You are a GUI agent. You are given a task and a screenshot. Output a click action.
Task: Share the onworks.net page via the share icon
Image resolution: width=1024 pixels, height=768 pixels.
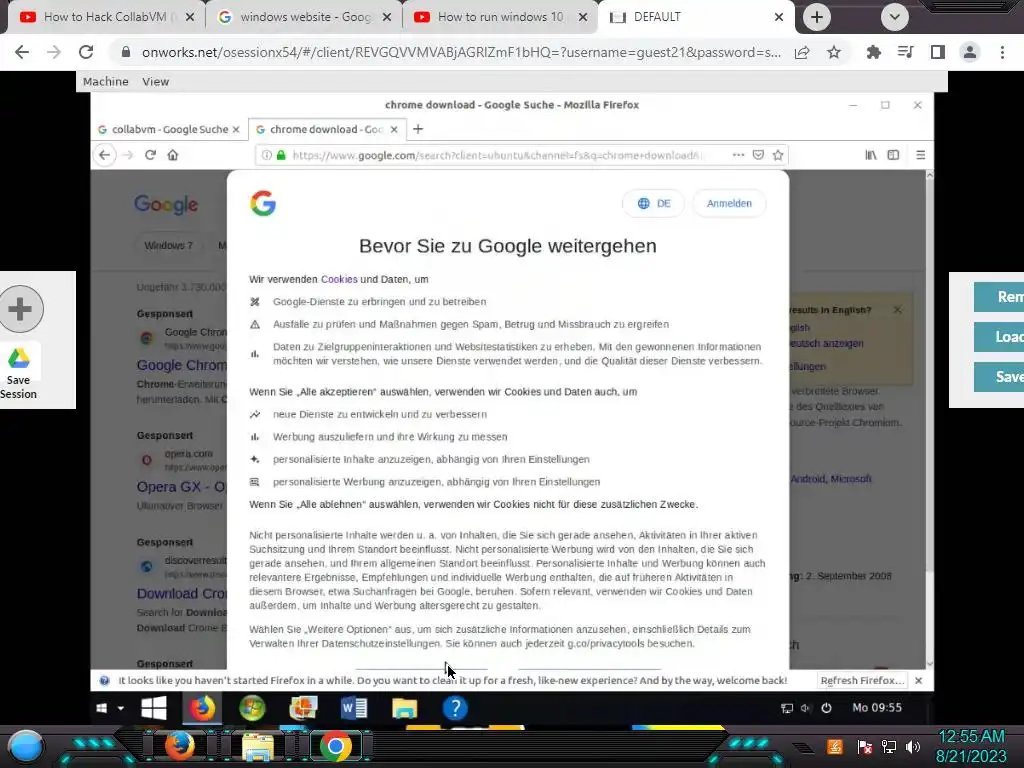(802, 52)
